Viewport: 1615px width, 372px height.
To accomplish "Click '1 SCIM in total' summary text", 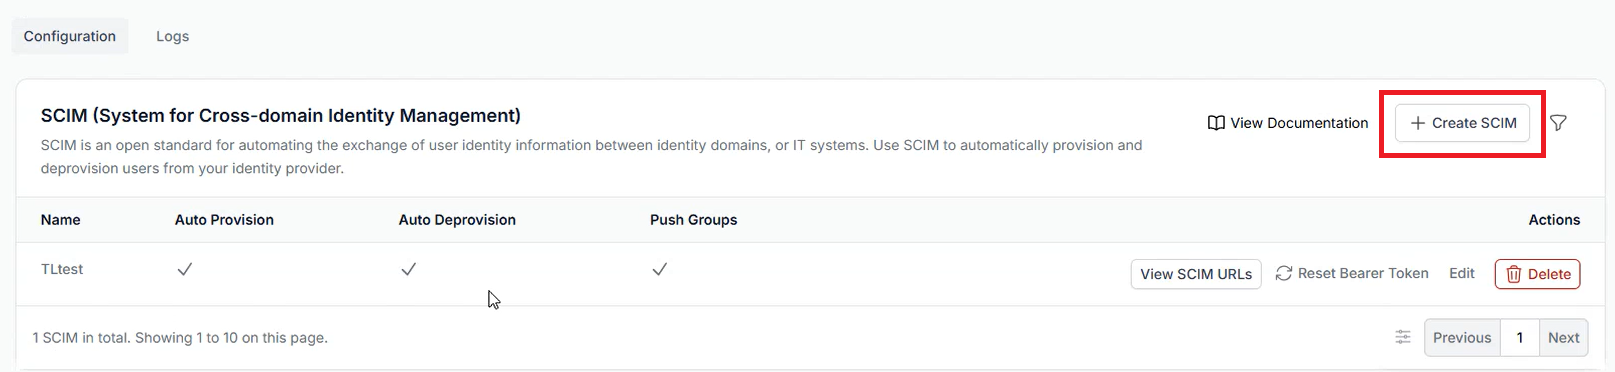I will click(x=180, y=338).
